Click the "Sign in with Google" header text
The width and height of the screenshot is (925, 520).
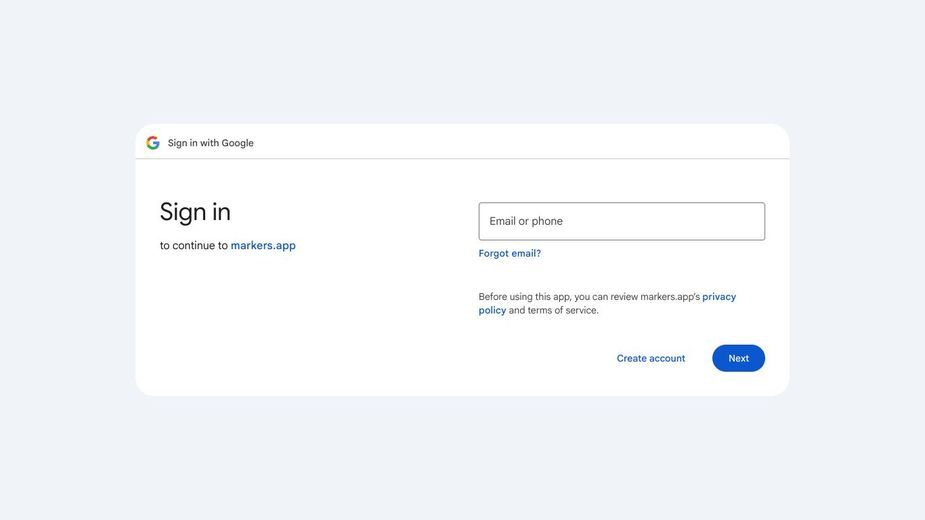(211, 143)
